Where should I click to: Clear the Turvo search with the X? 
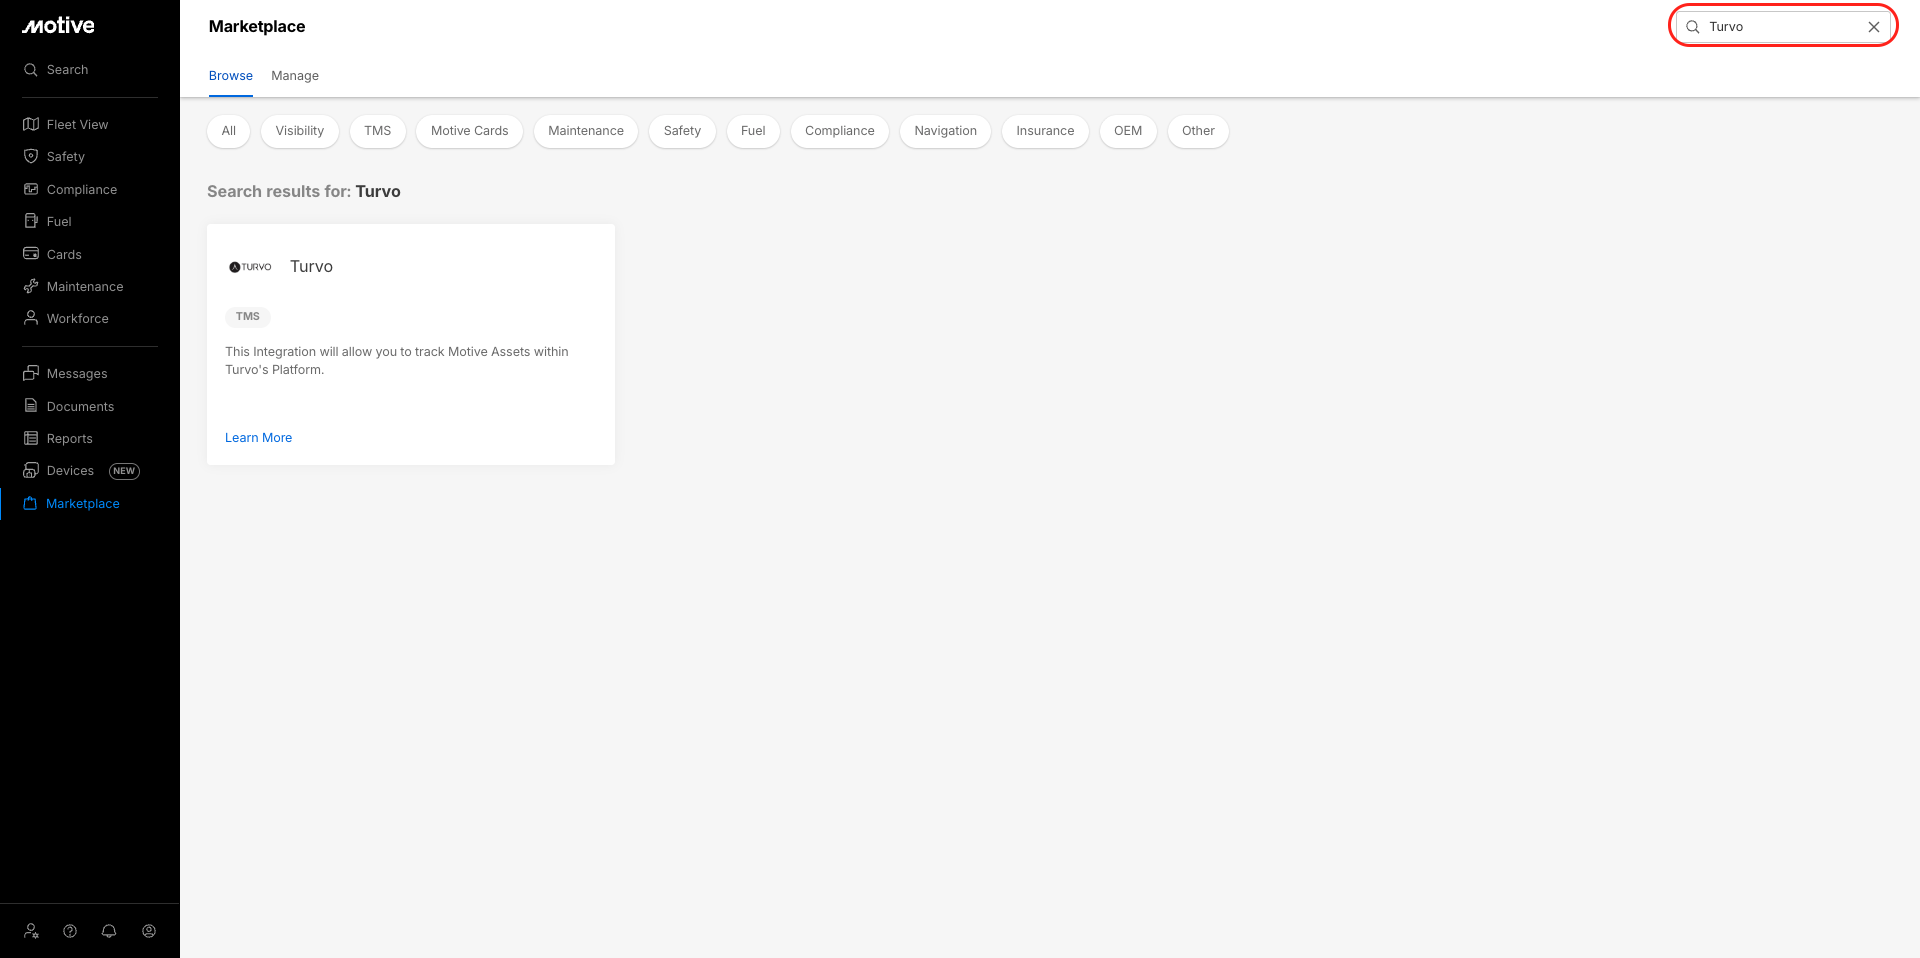pos(1874,27)
